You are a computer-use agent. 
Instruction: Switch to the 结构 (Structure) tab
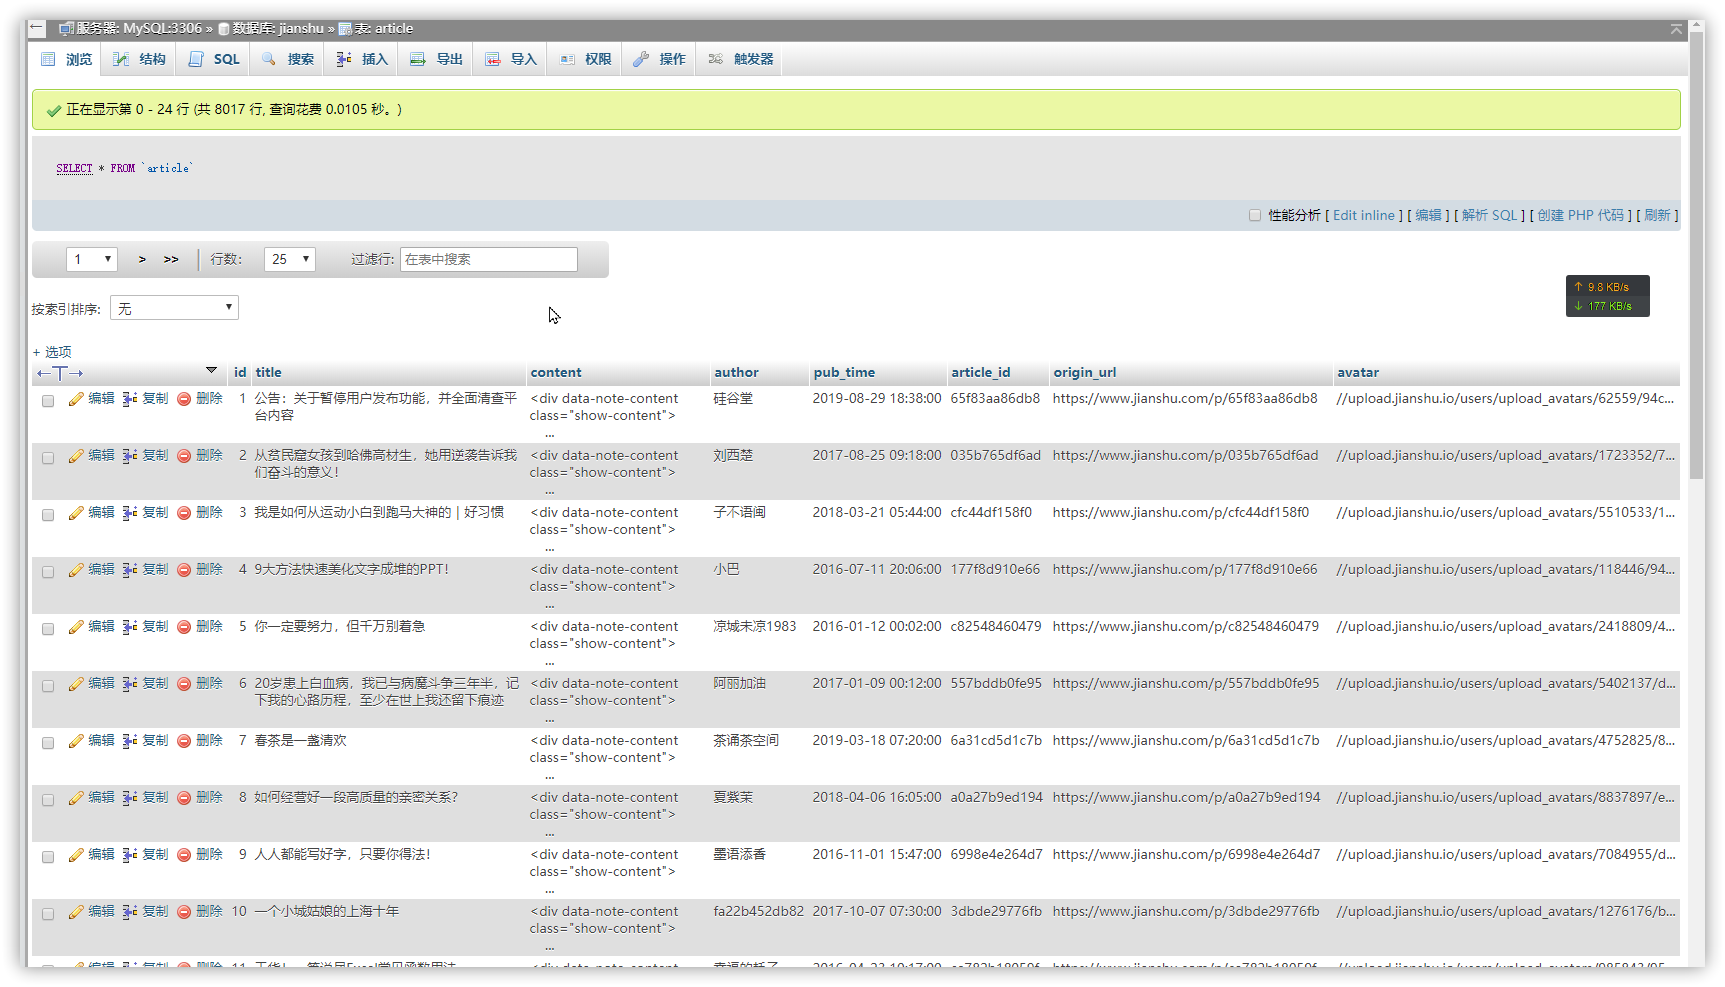coord(139,59)
